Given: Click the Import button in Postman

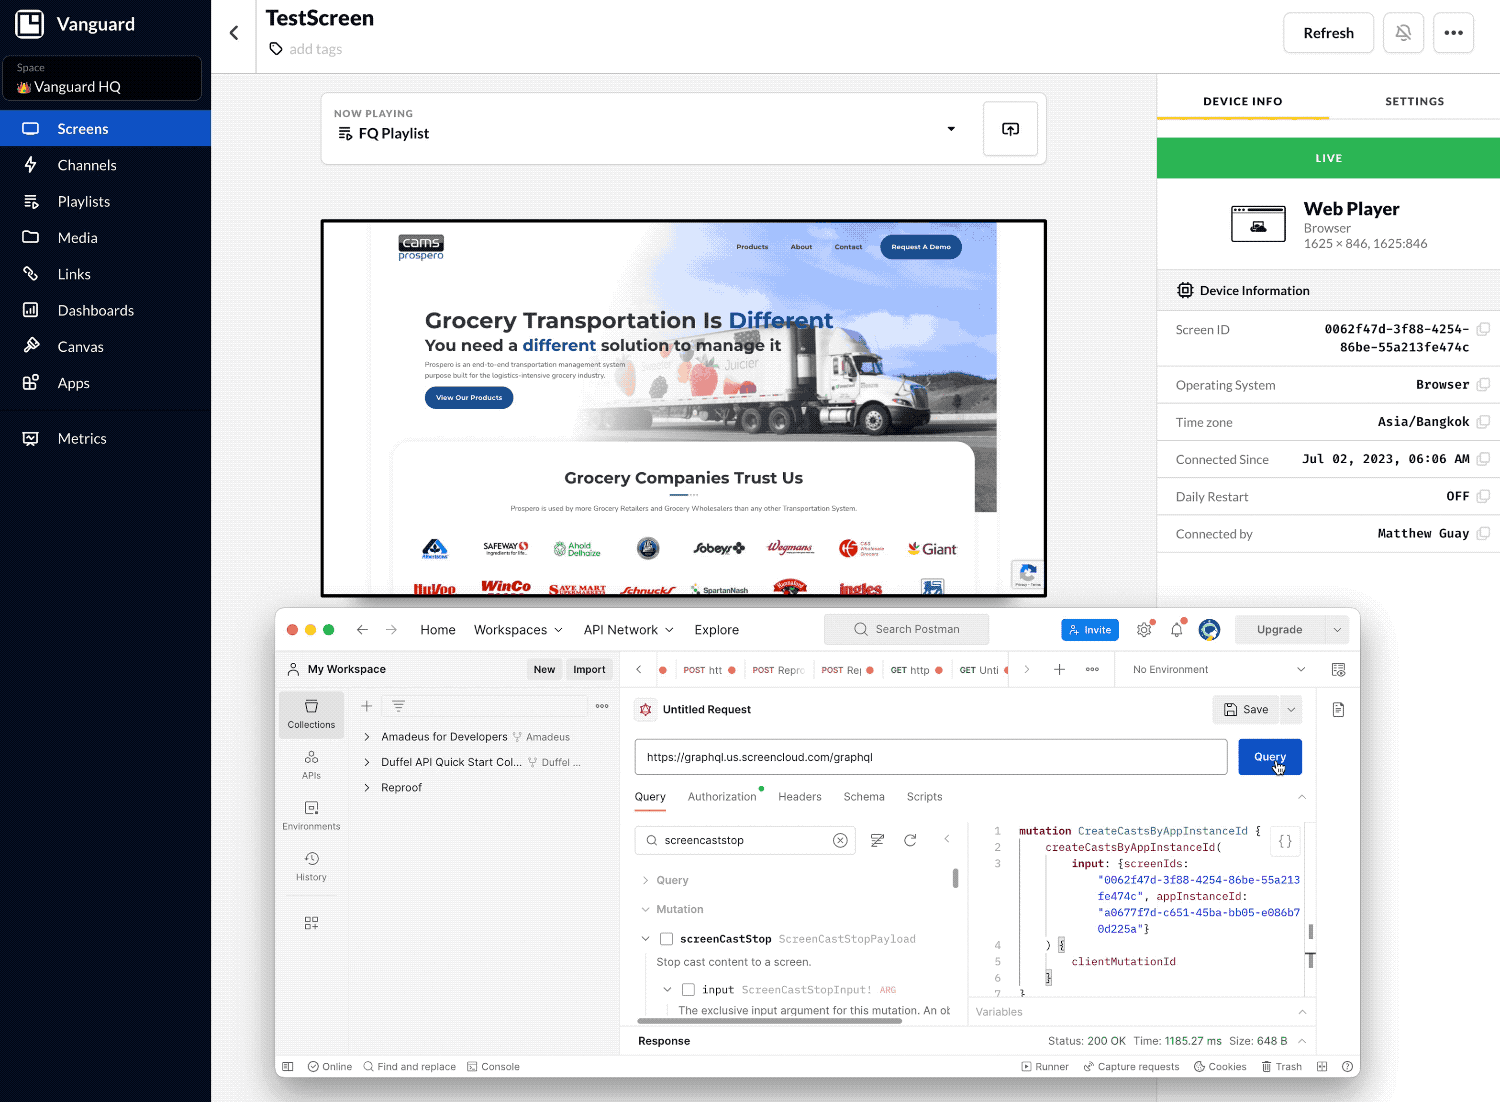Looking at the screenshot, I should 589,670.
